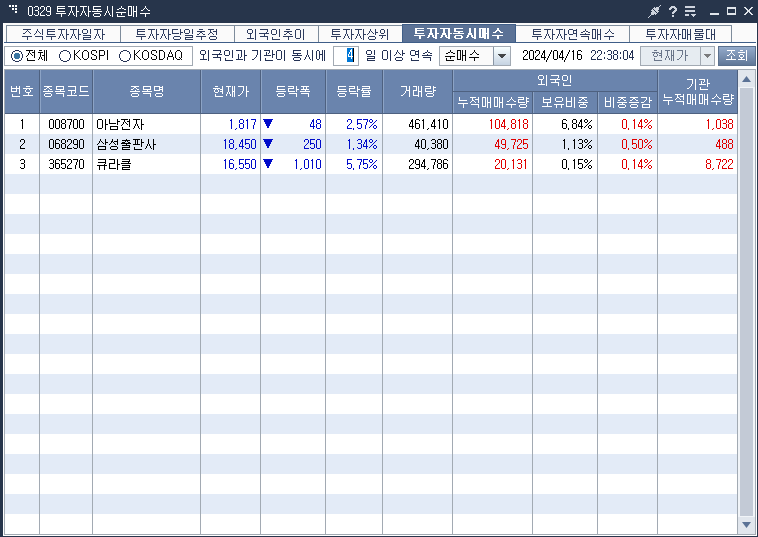The image size is (758, 537).
Task: Select the 전체 radio button
Action: click(17, 56)
